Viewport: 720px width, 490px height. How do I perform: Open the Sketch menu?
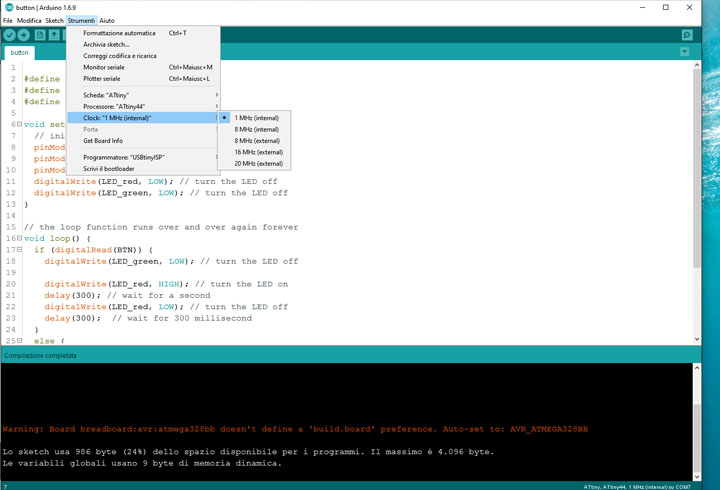click(x=54, y=21)
